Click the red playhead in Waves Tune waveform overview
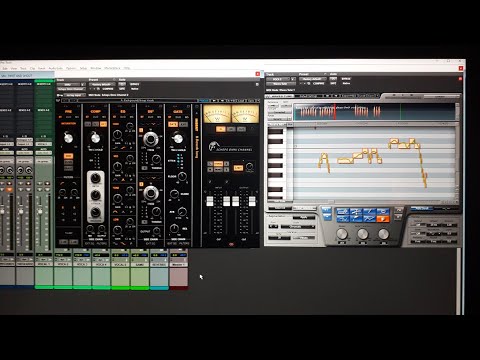 [335, 111]
